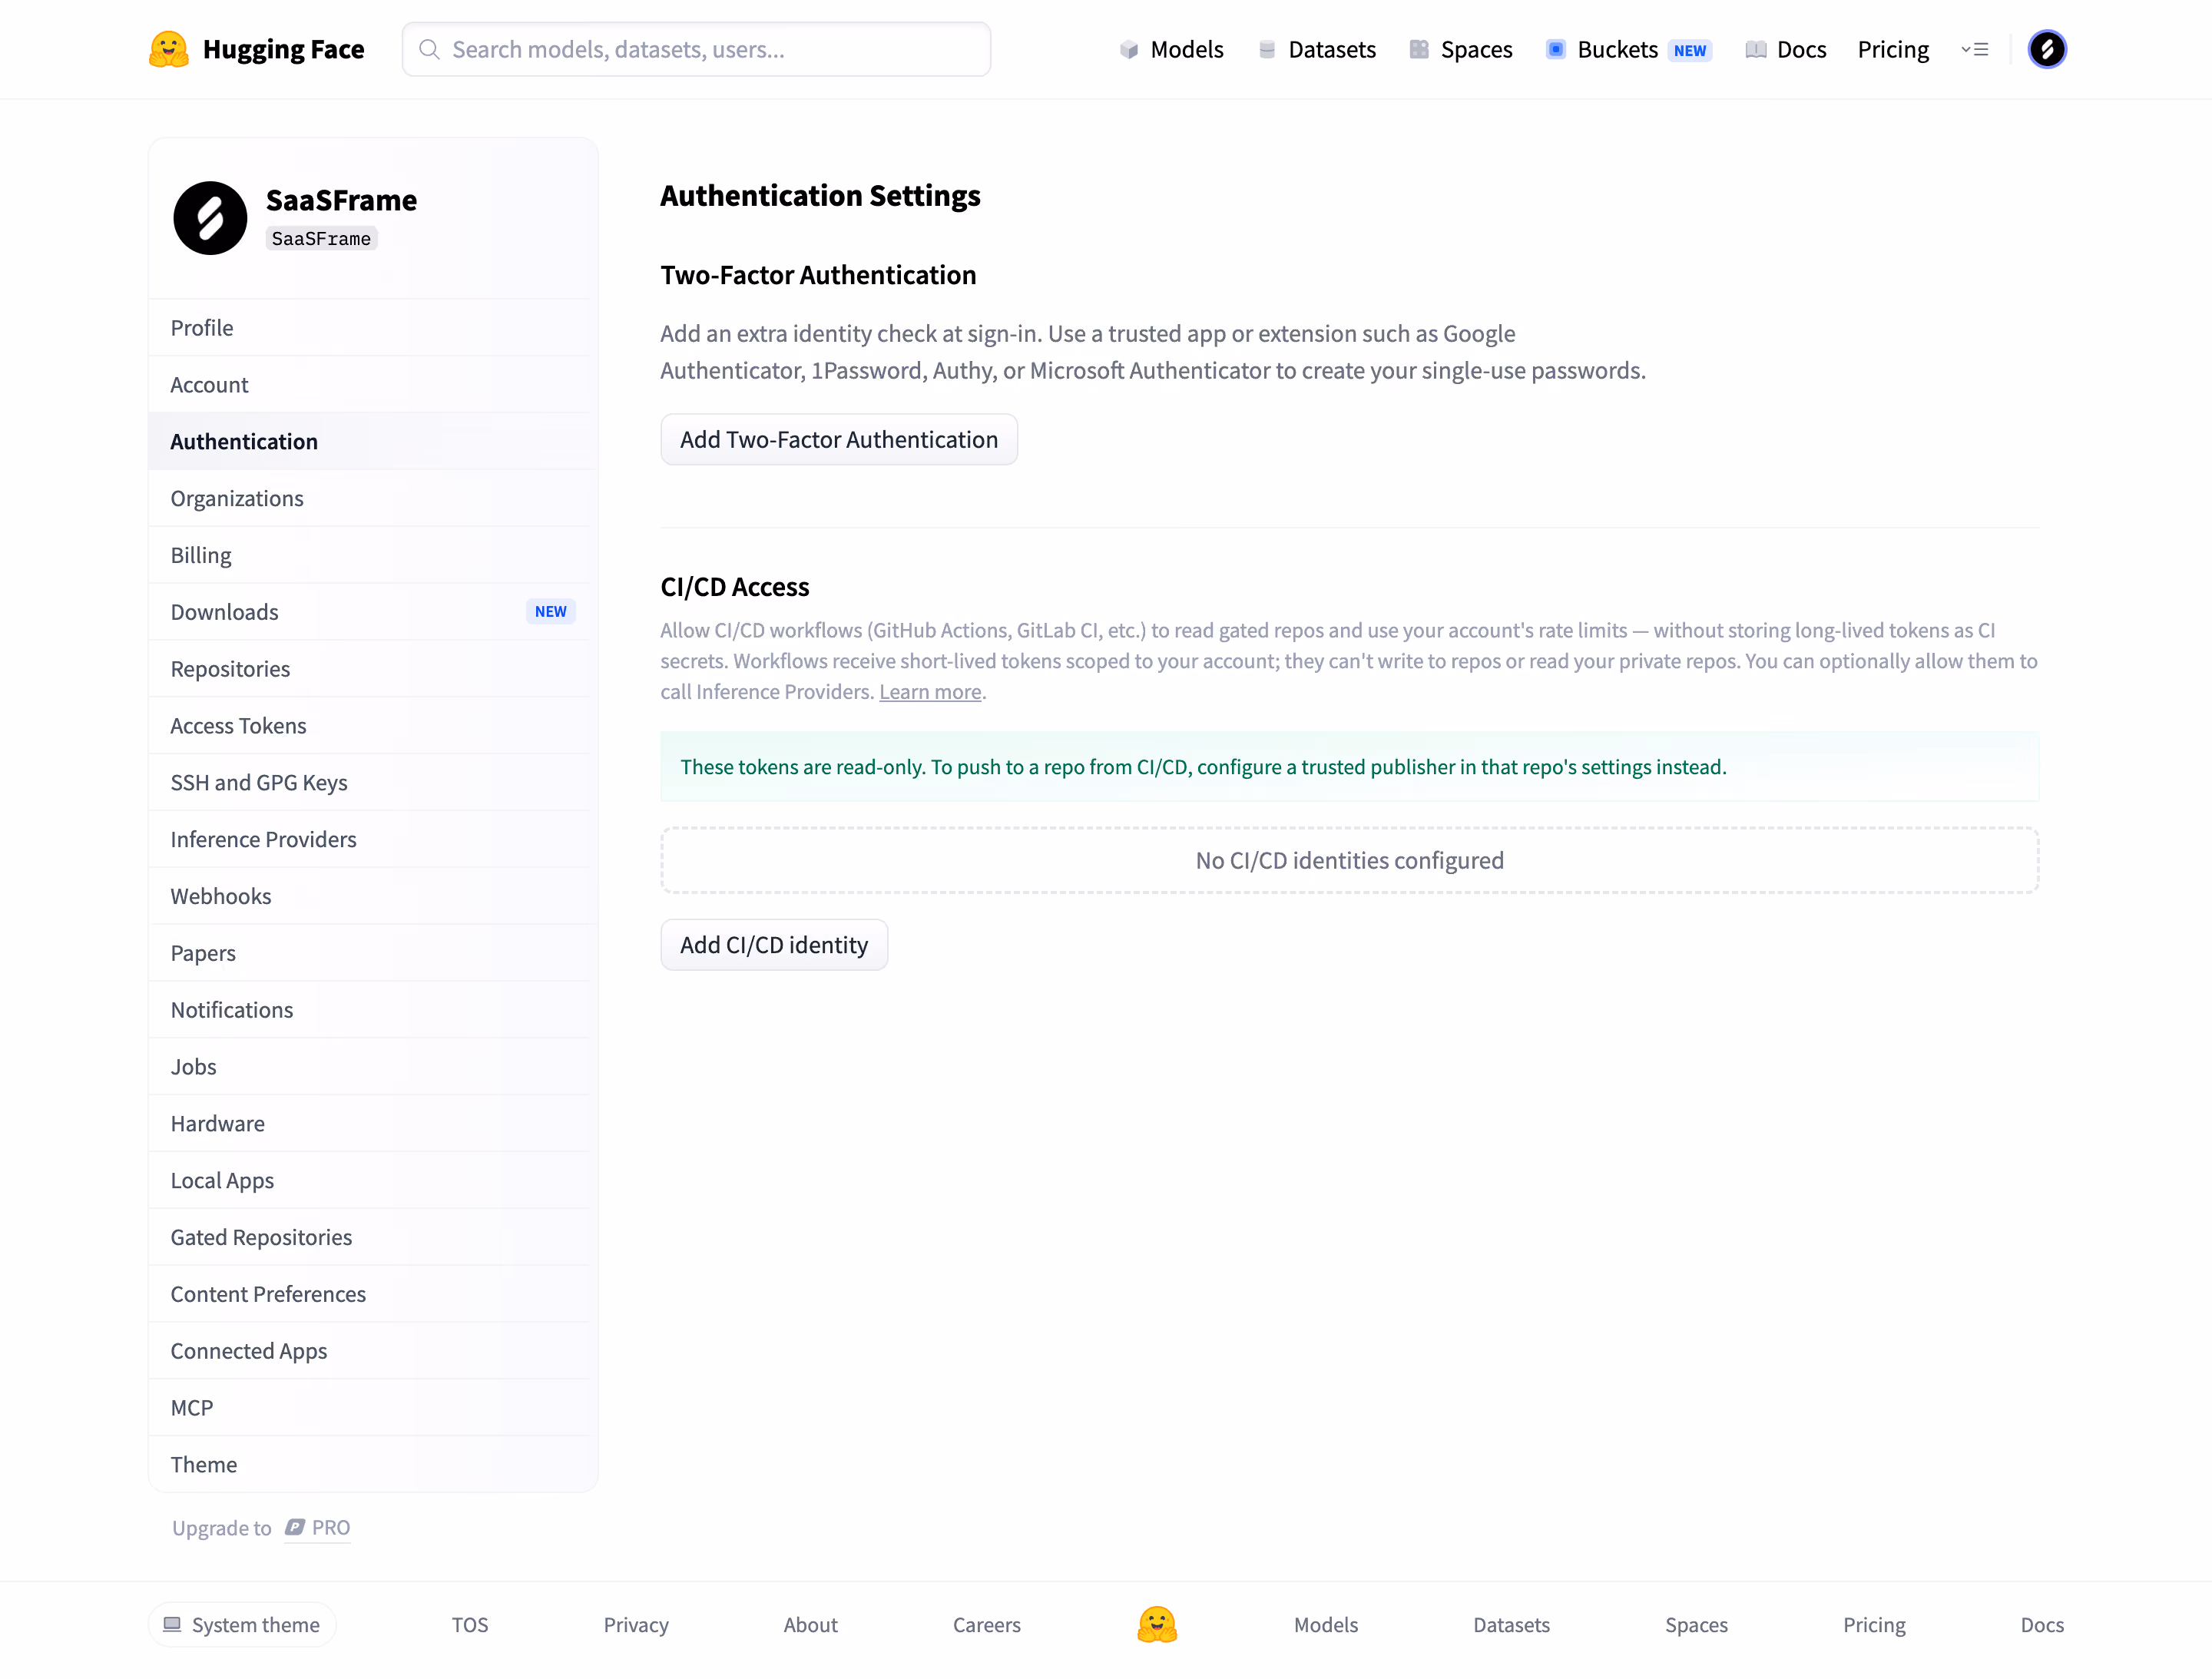Open Gated Repositories settings
2212x1679 pixels.
(373, 1237)
